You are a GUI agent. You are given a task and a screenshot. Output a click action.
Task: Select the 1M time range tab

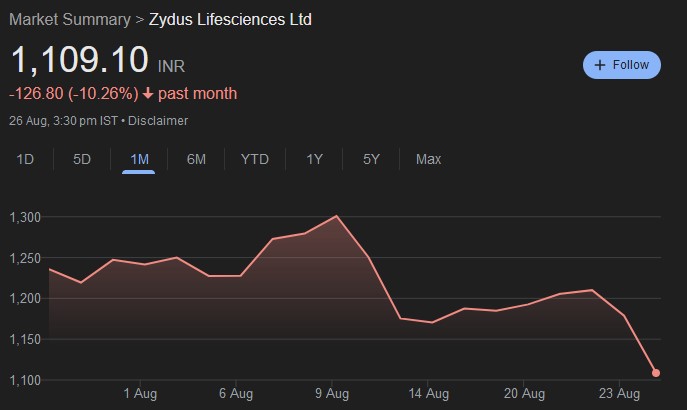(x=139, y=159)
